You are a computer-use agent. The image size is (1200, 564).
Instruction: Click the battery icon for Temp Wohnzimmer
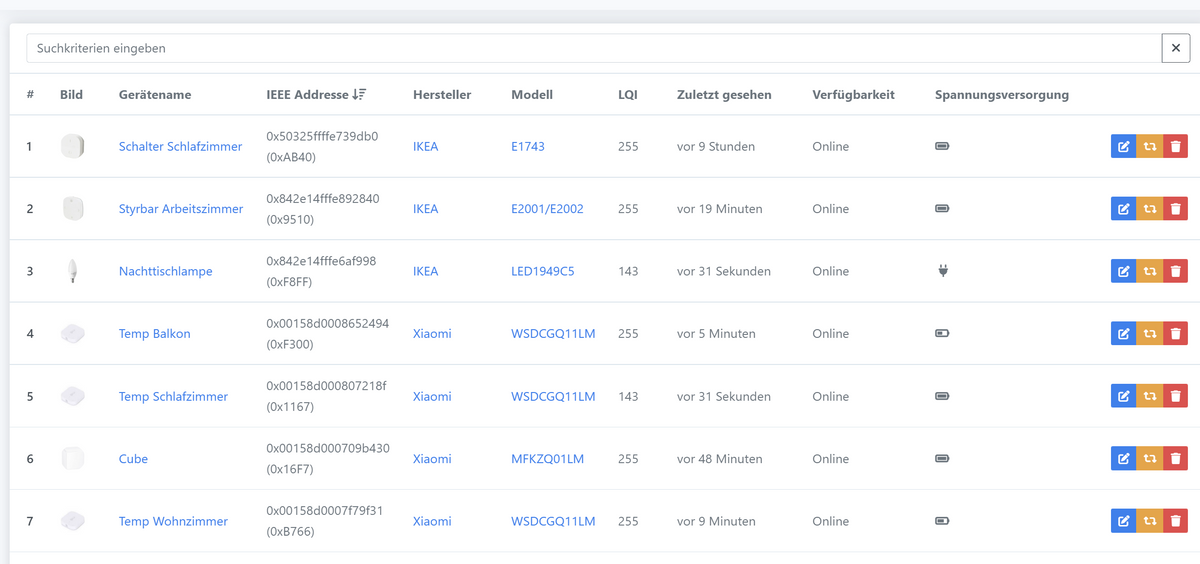click(x=942, y=521)
